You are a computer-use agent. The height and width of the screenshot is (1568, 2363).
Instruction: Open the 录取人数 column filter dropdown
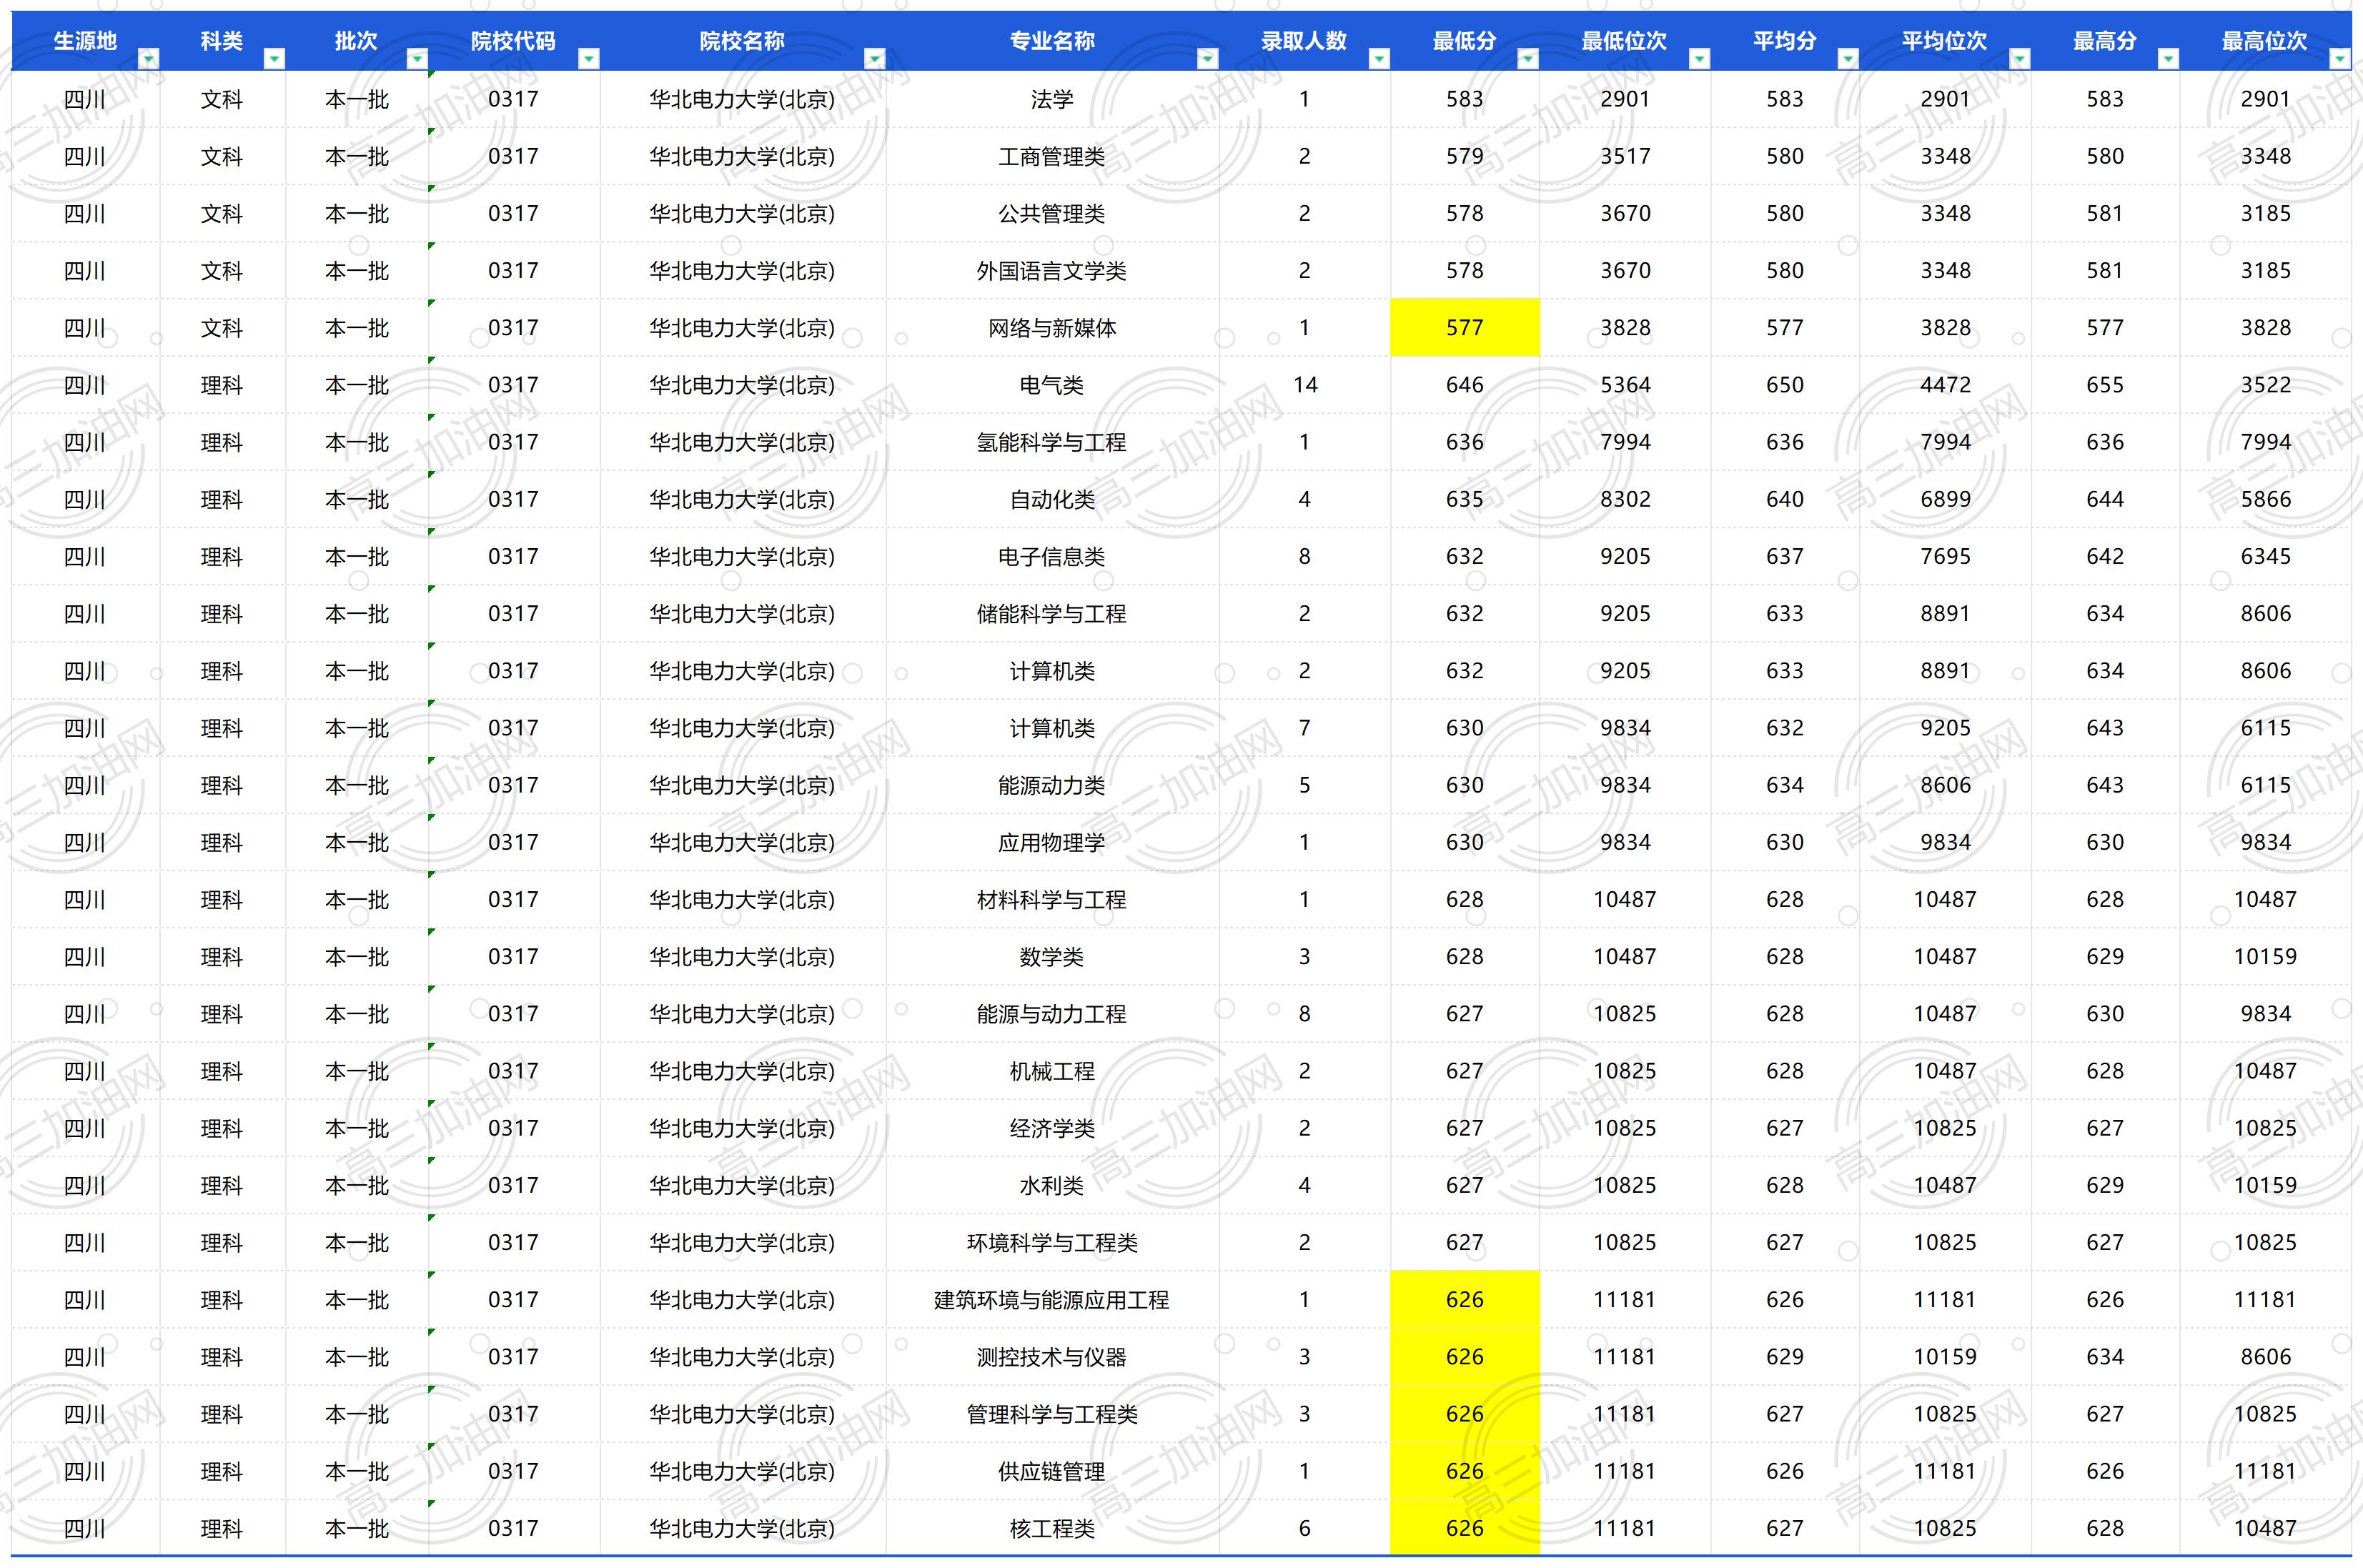pyautogui.click(x=1379, y=59)
